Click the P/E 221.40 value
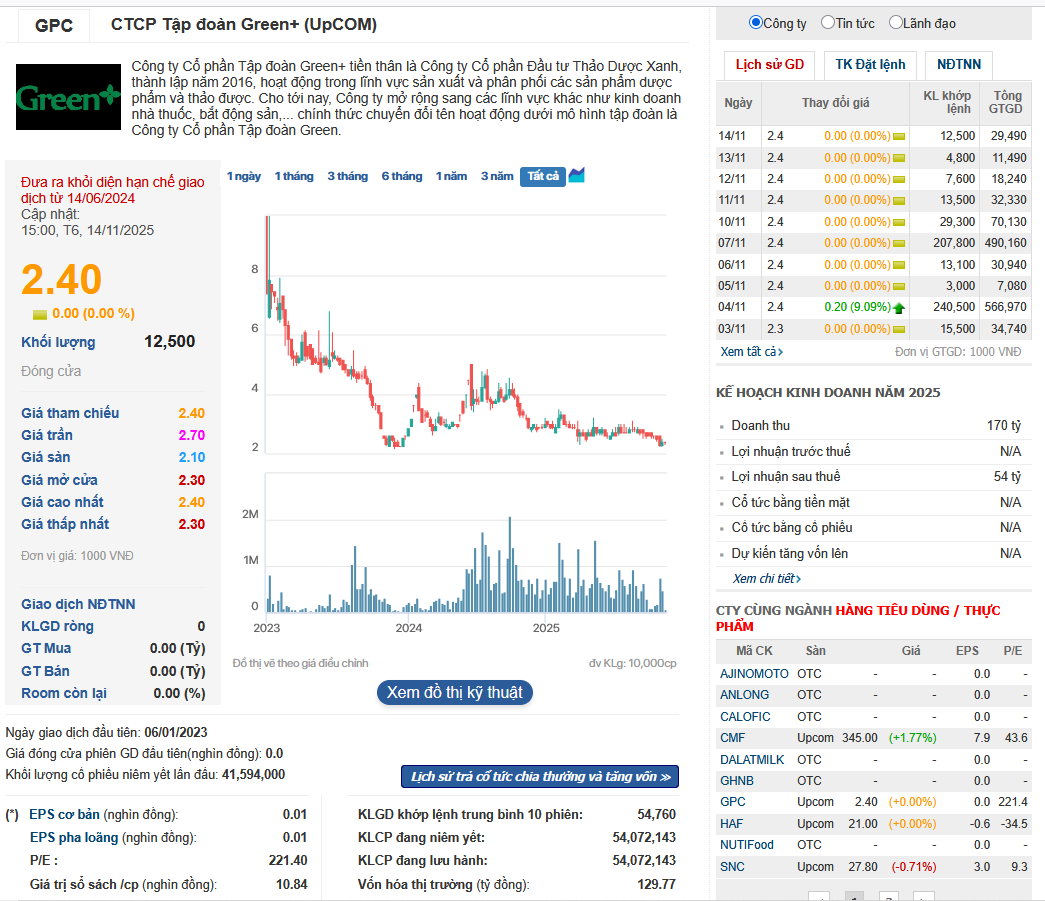 tap(288, 860)
